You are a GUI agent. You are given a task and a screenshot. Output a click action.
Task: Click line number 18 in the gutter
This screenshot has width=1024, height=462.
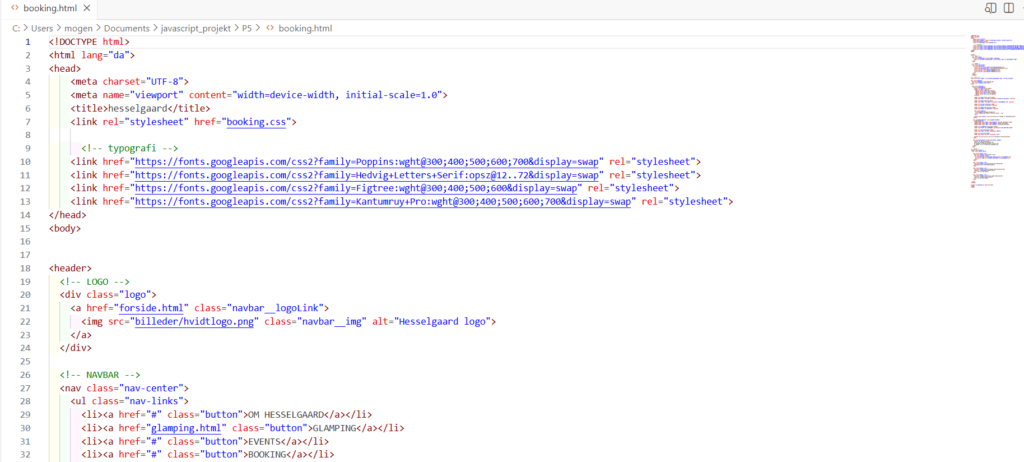(25, 269)
